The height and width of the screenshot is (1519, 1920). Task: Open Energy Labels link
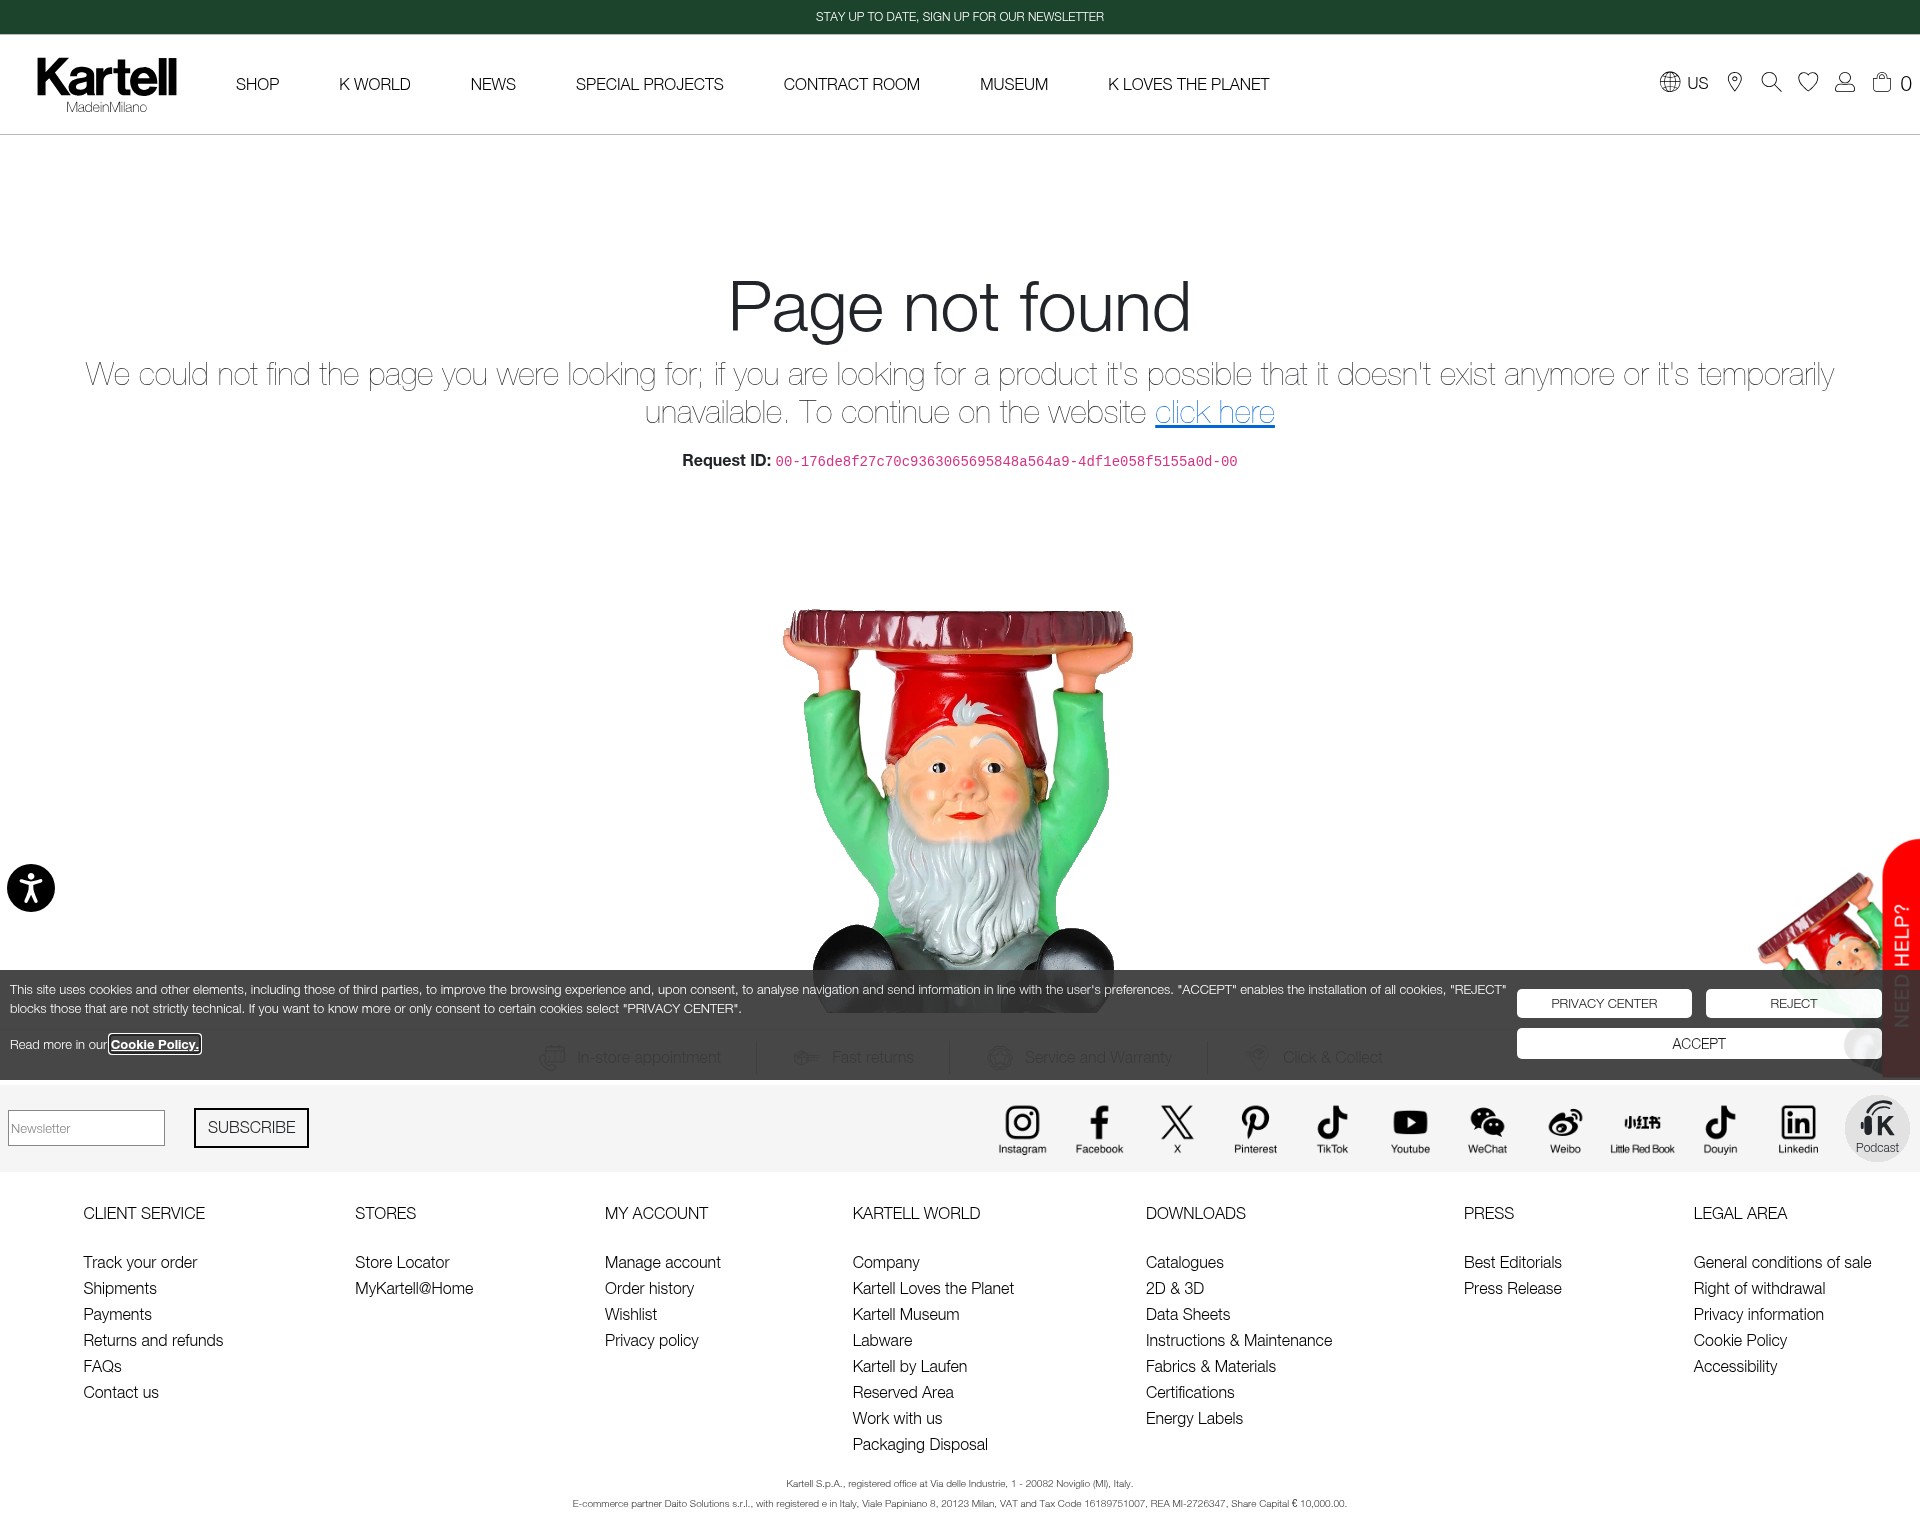pos(1194,1418)
